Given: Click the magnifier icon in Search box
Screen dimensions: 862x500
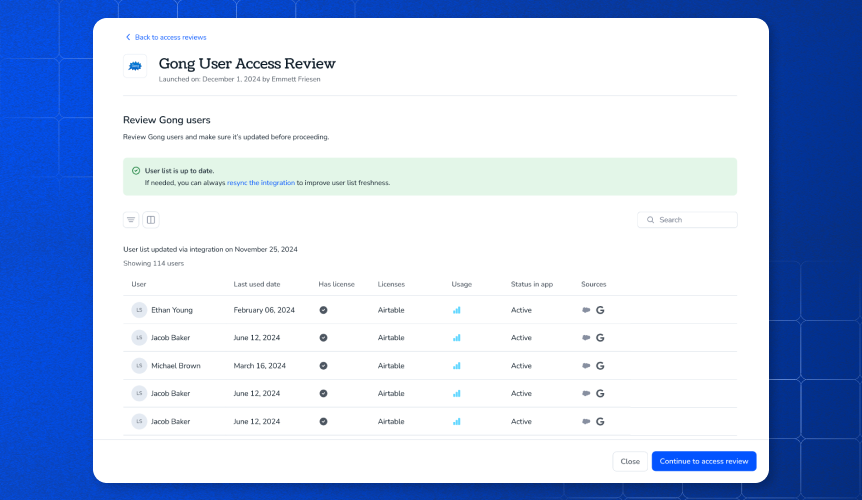Looking at the screenshot, I should 650,220.
